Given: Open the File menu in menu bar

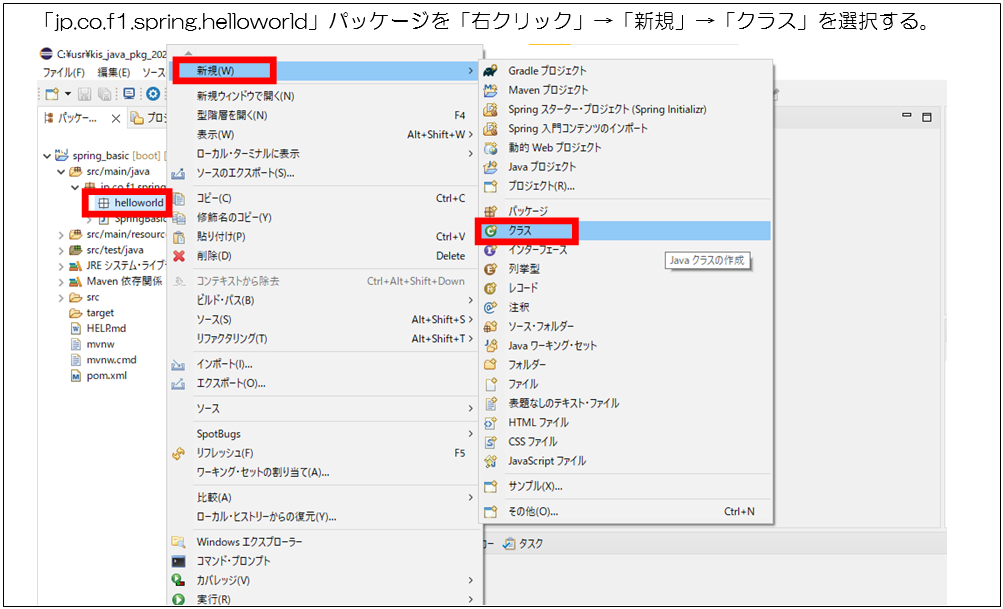Looking at the screenshot, I should tap(63, 73).
